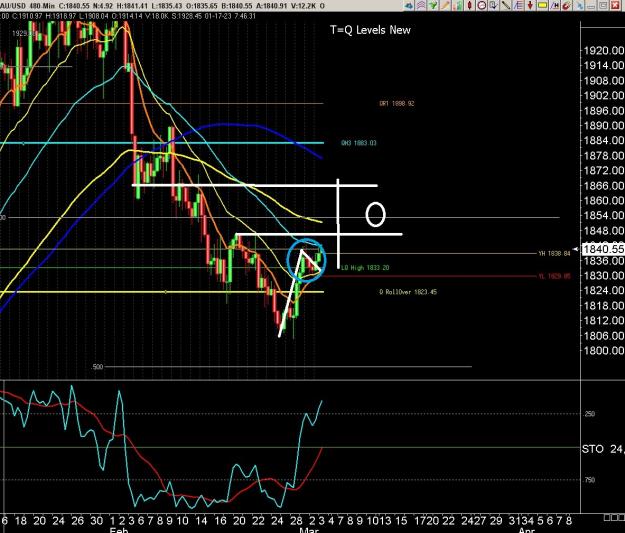Click the 'YH 1838.84' level label

554,254
